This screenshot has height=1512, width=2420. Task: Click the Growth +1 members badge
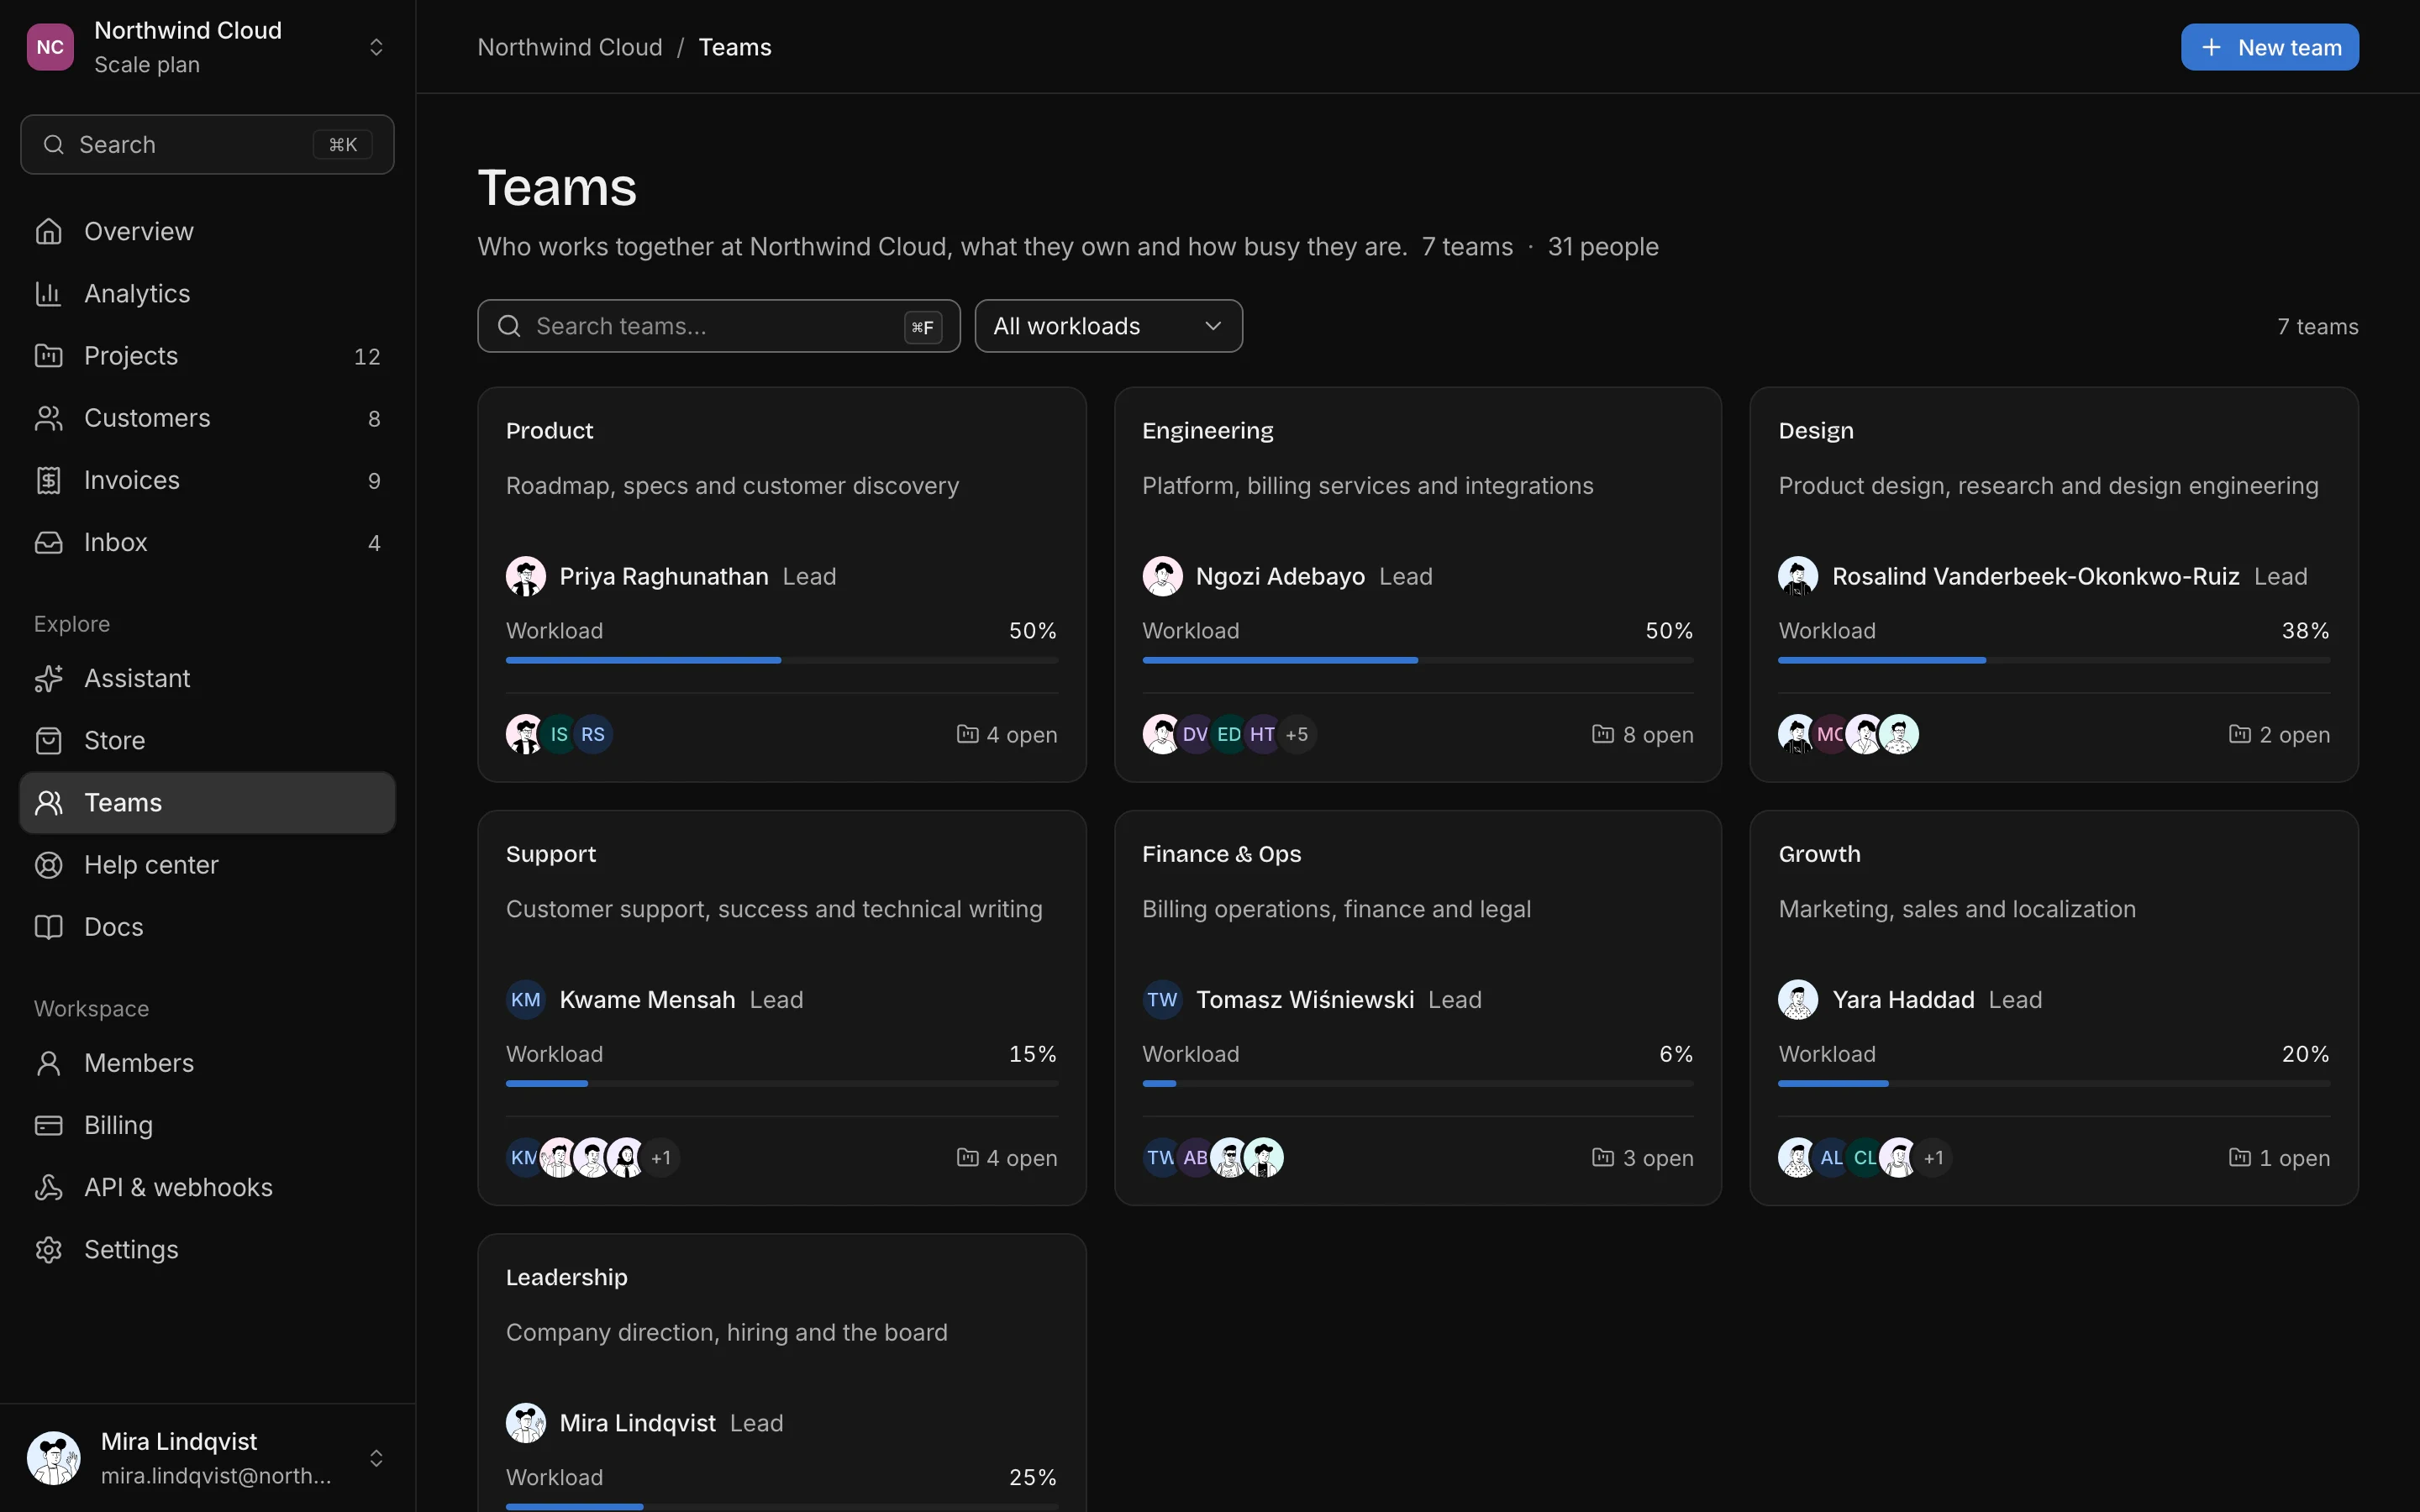(x=1933, y=1157)
